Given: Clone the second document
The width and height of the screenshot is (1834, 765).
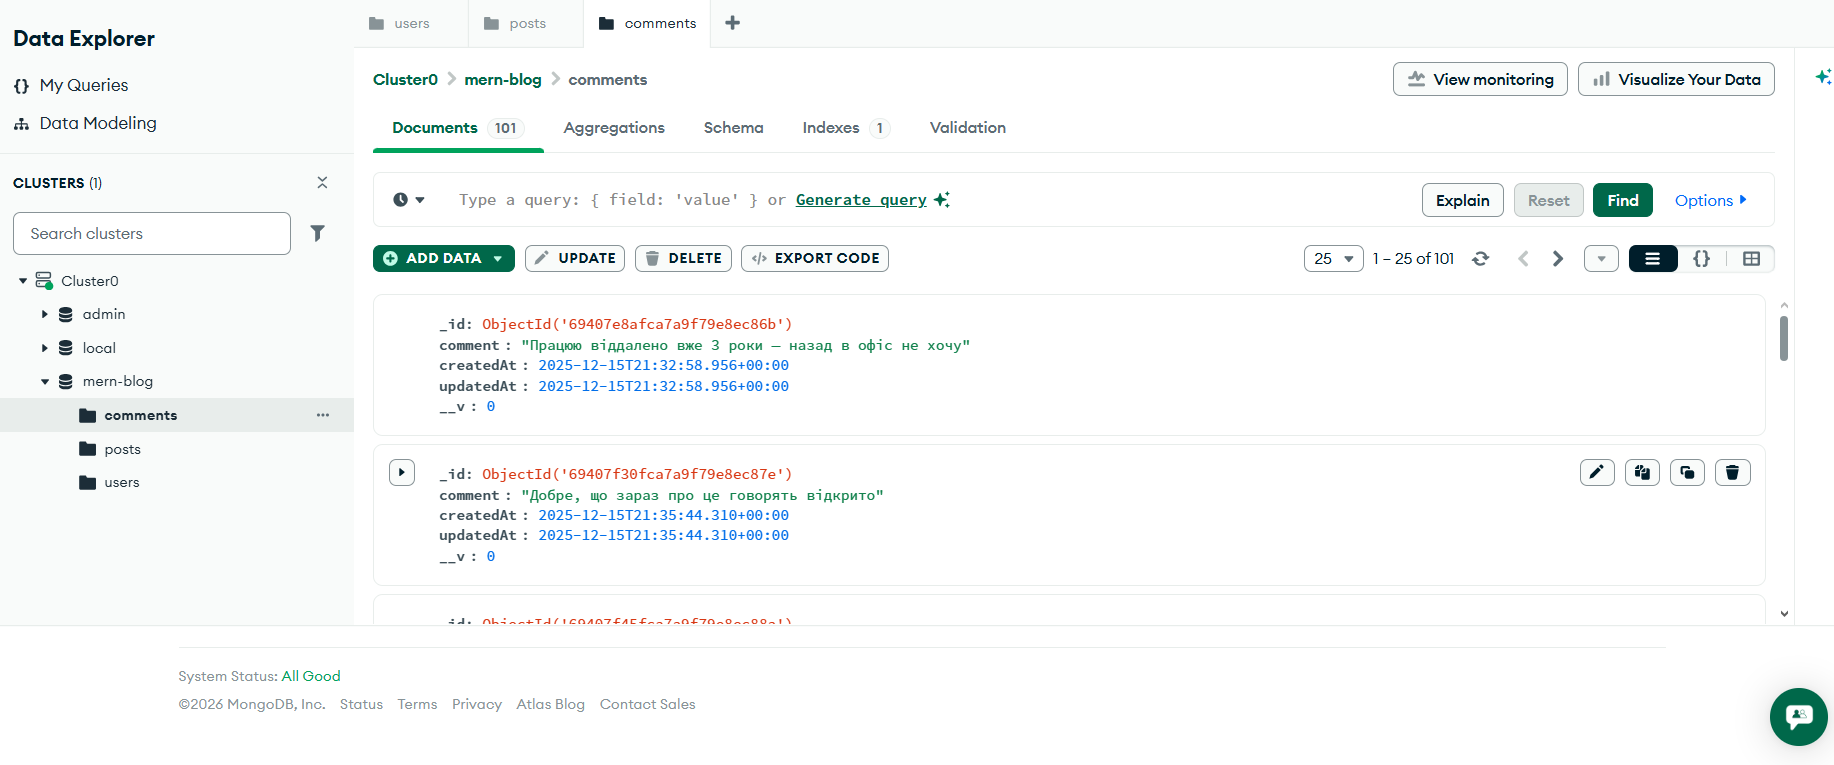Looking at the screenshot, I should [1687, 472].
